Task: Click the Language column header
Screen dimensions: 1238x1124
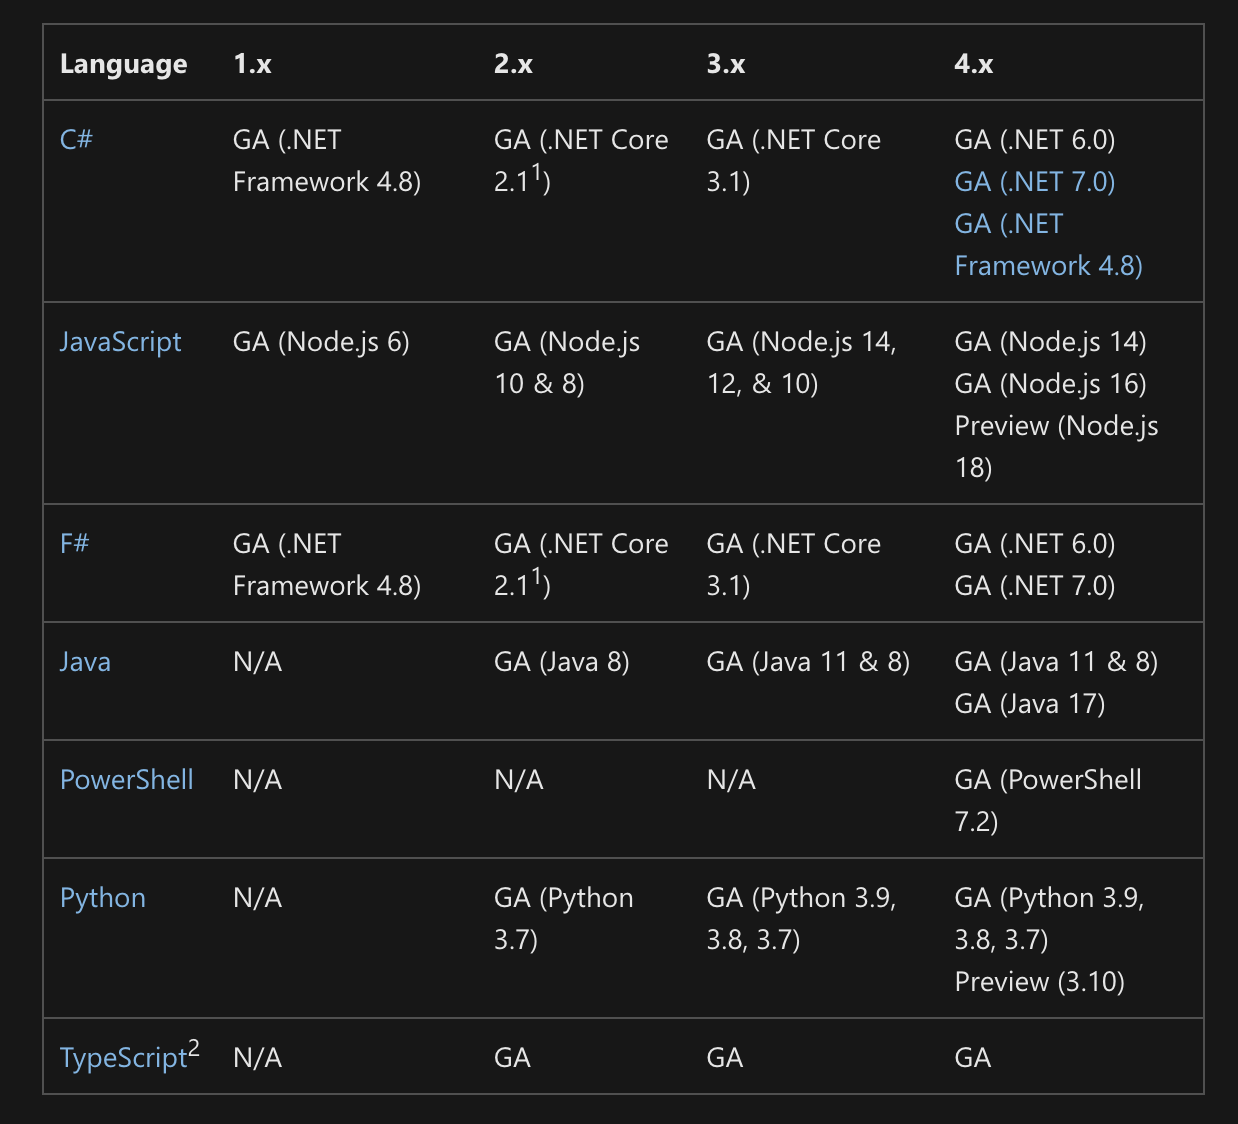Action: (x=124, y=64)
